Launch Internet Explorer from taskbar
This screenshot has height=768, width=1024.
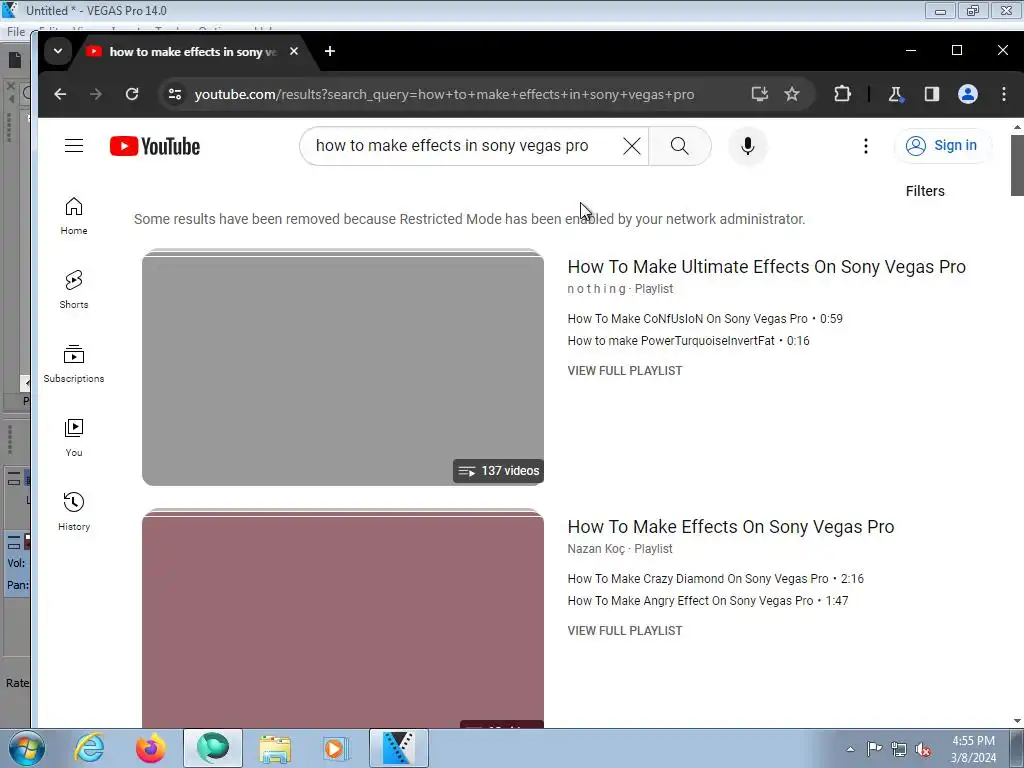[x=89, y=748]
